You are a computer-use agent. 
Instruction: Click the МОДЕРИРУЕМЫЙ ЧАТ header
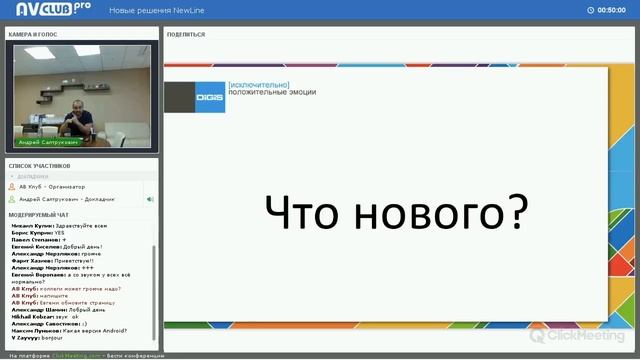point(39,215)
